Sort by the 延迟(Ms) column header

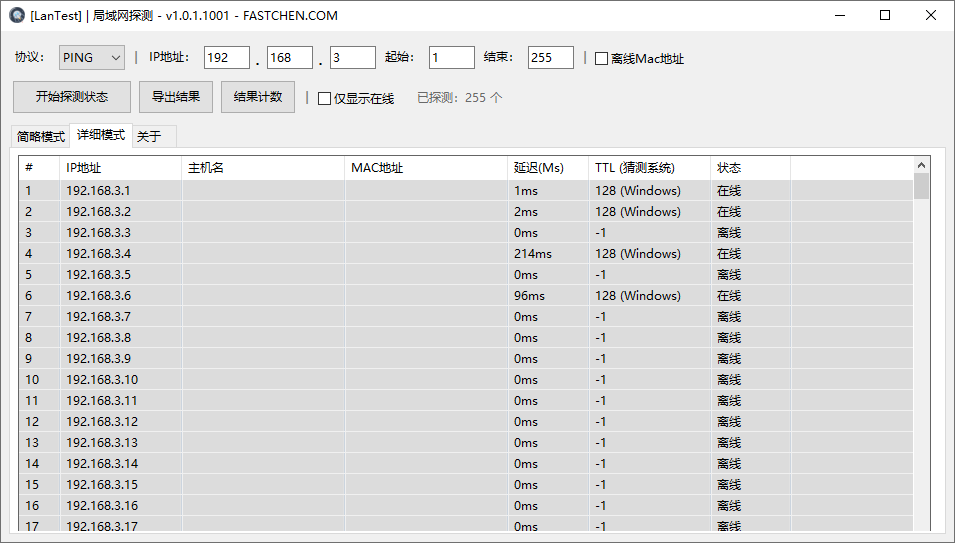(x=548, y=168)
